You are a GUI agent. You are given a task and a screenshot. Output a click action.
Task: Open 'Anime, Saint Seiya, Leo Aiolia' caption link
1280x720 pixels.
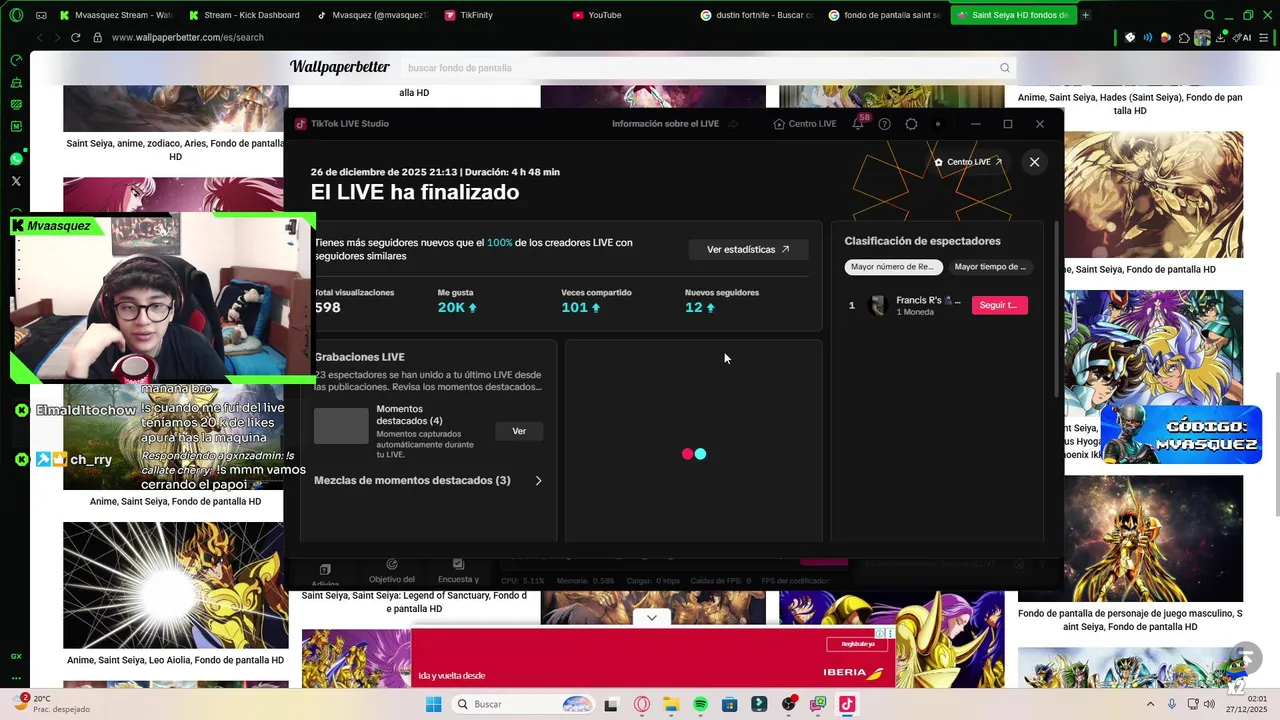175,660
